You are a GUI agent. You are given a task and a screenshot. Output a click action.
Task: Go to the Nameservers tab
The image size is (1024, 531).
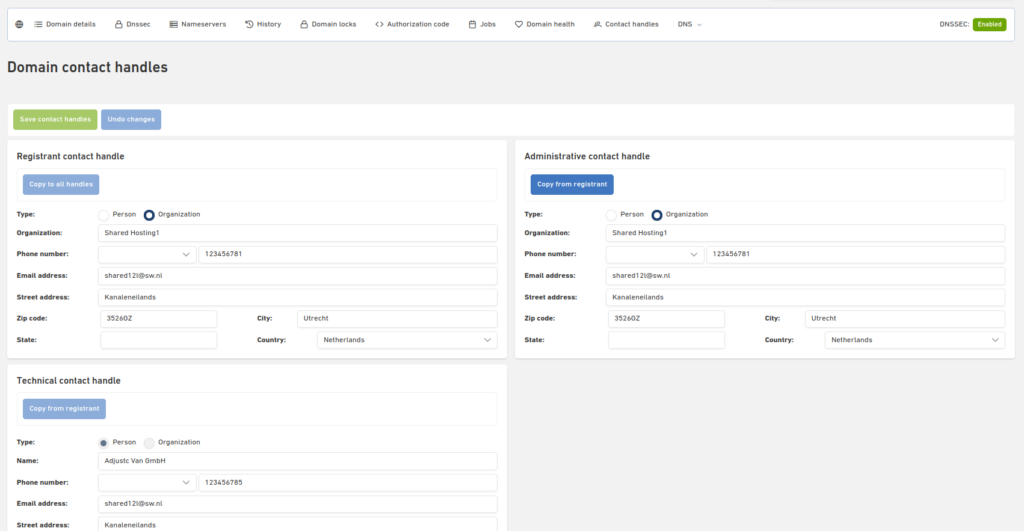point(197,24)
